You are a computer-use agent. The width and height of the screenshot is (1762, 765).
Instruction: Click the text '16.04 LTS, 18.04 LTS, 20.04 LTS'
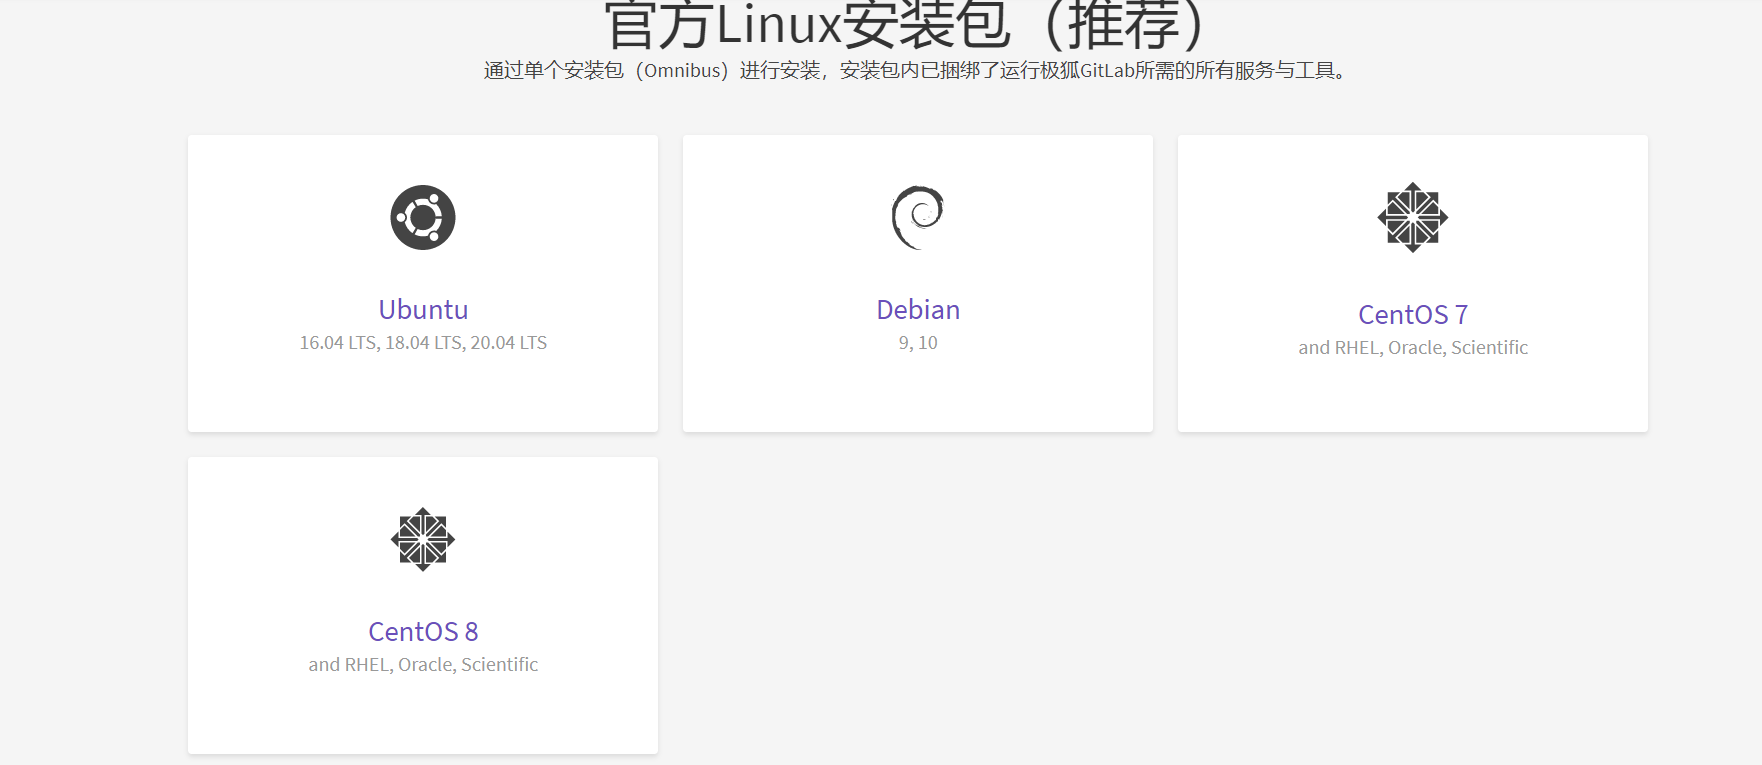423,343
